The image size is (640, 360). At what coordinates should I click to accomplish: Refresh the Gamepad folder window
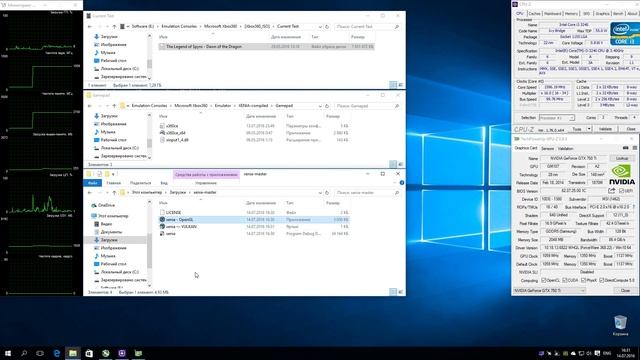[327, 106]
